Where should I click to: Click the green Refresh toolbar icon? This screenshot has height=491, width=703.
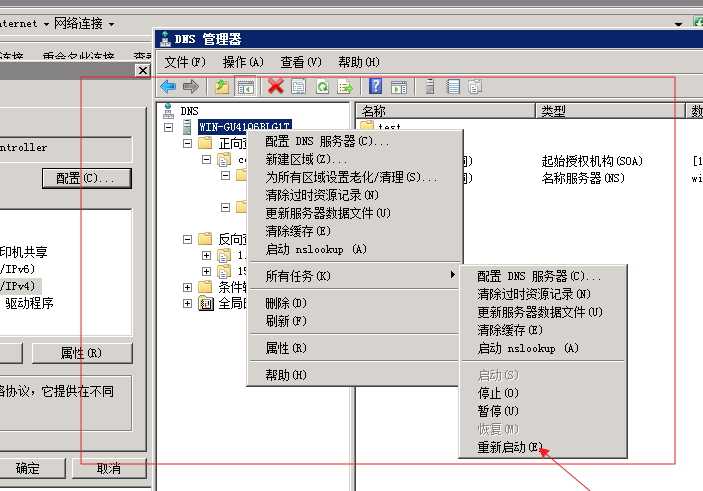pyautogui.click(x=322, y=87)
